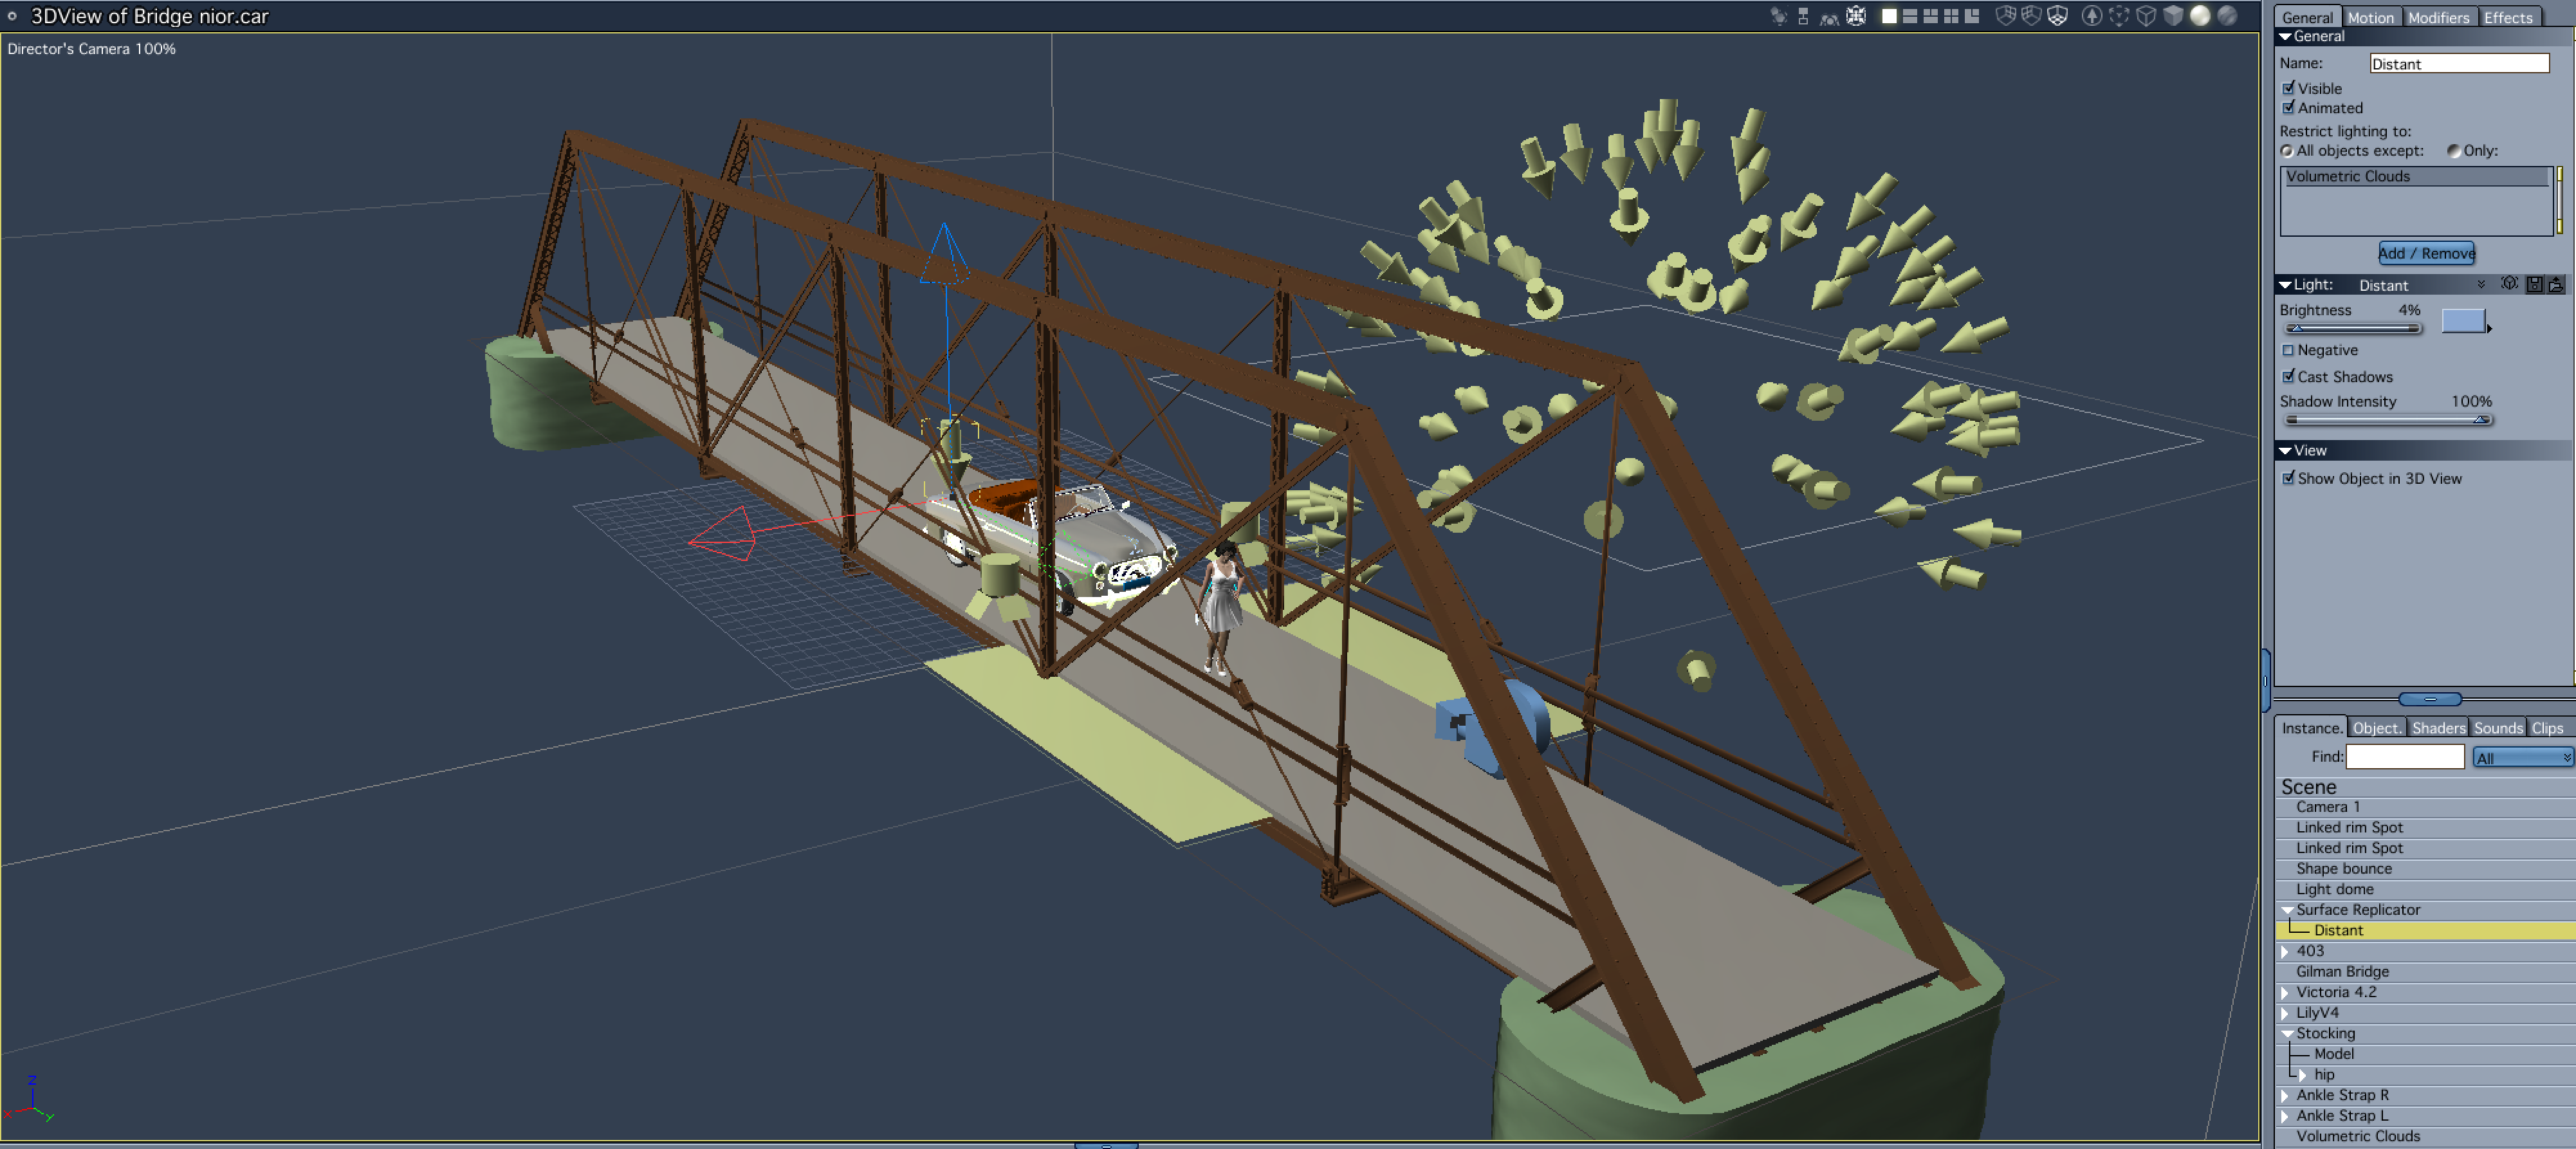Open the Shaders tab
Screen dimensions: 2576x1149
2438,728
